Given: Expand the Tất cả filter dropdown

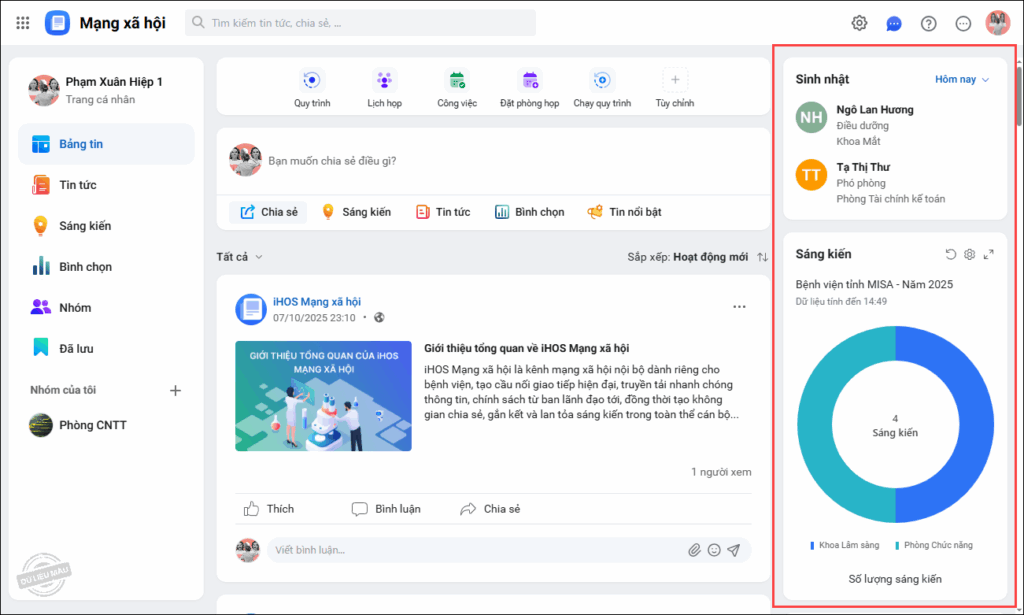Looking at the screenshot, I should tap(240, 257).
